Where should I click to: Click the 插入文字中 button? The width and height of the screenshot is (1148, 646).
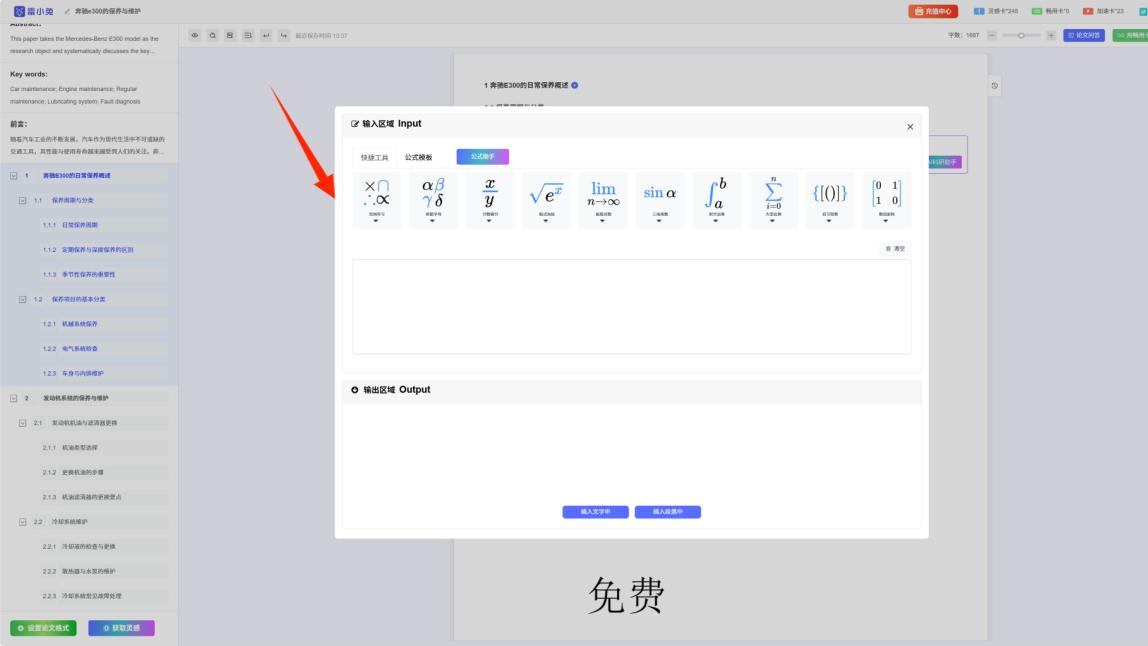click(x=597, y=511)
